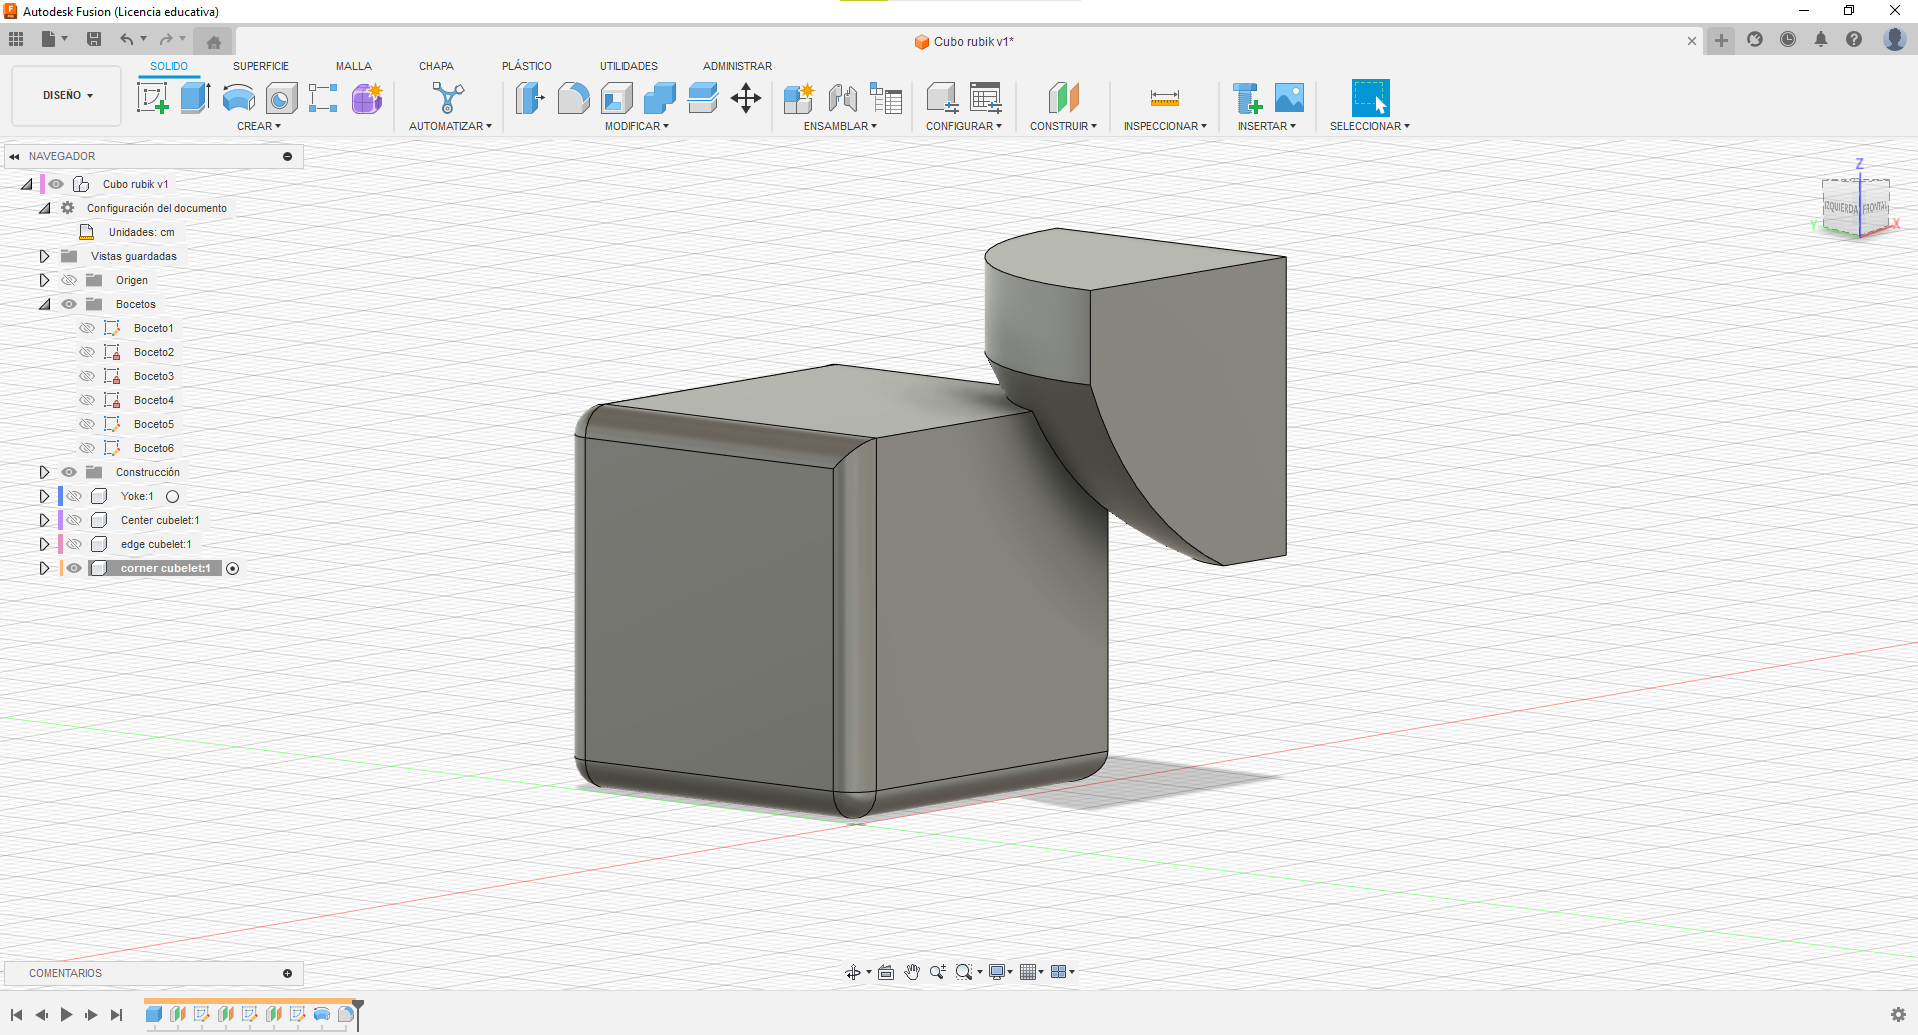
Task: Click the Save disk icon
Action: (x=94, y=39)
